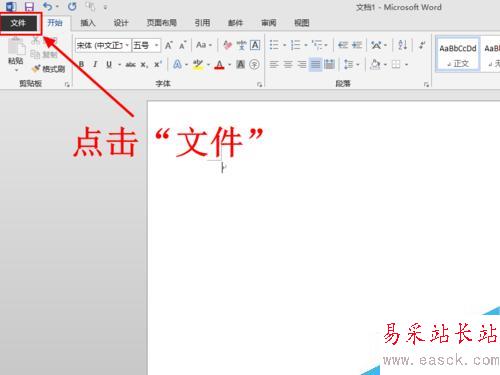Click the Redo icon in quick access toolbar
The width and height of the screenshot is (500, 375).
tap(72, 6)
